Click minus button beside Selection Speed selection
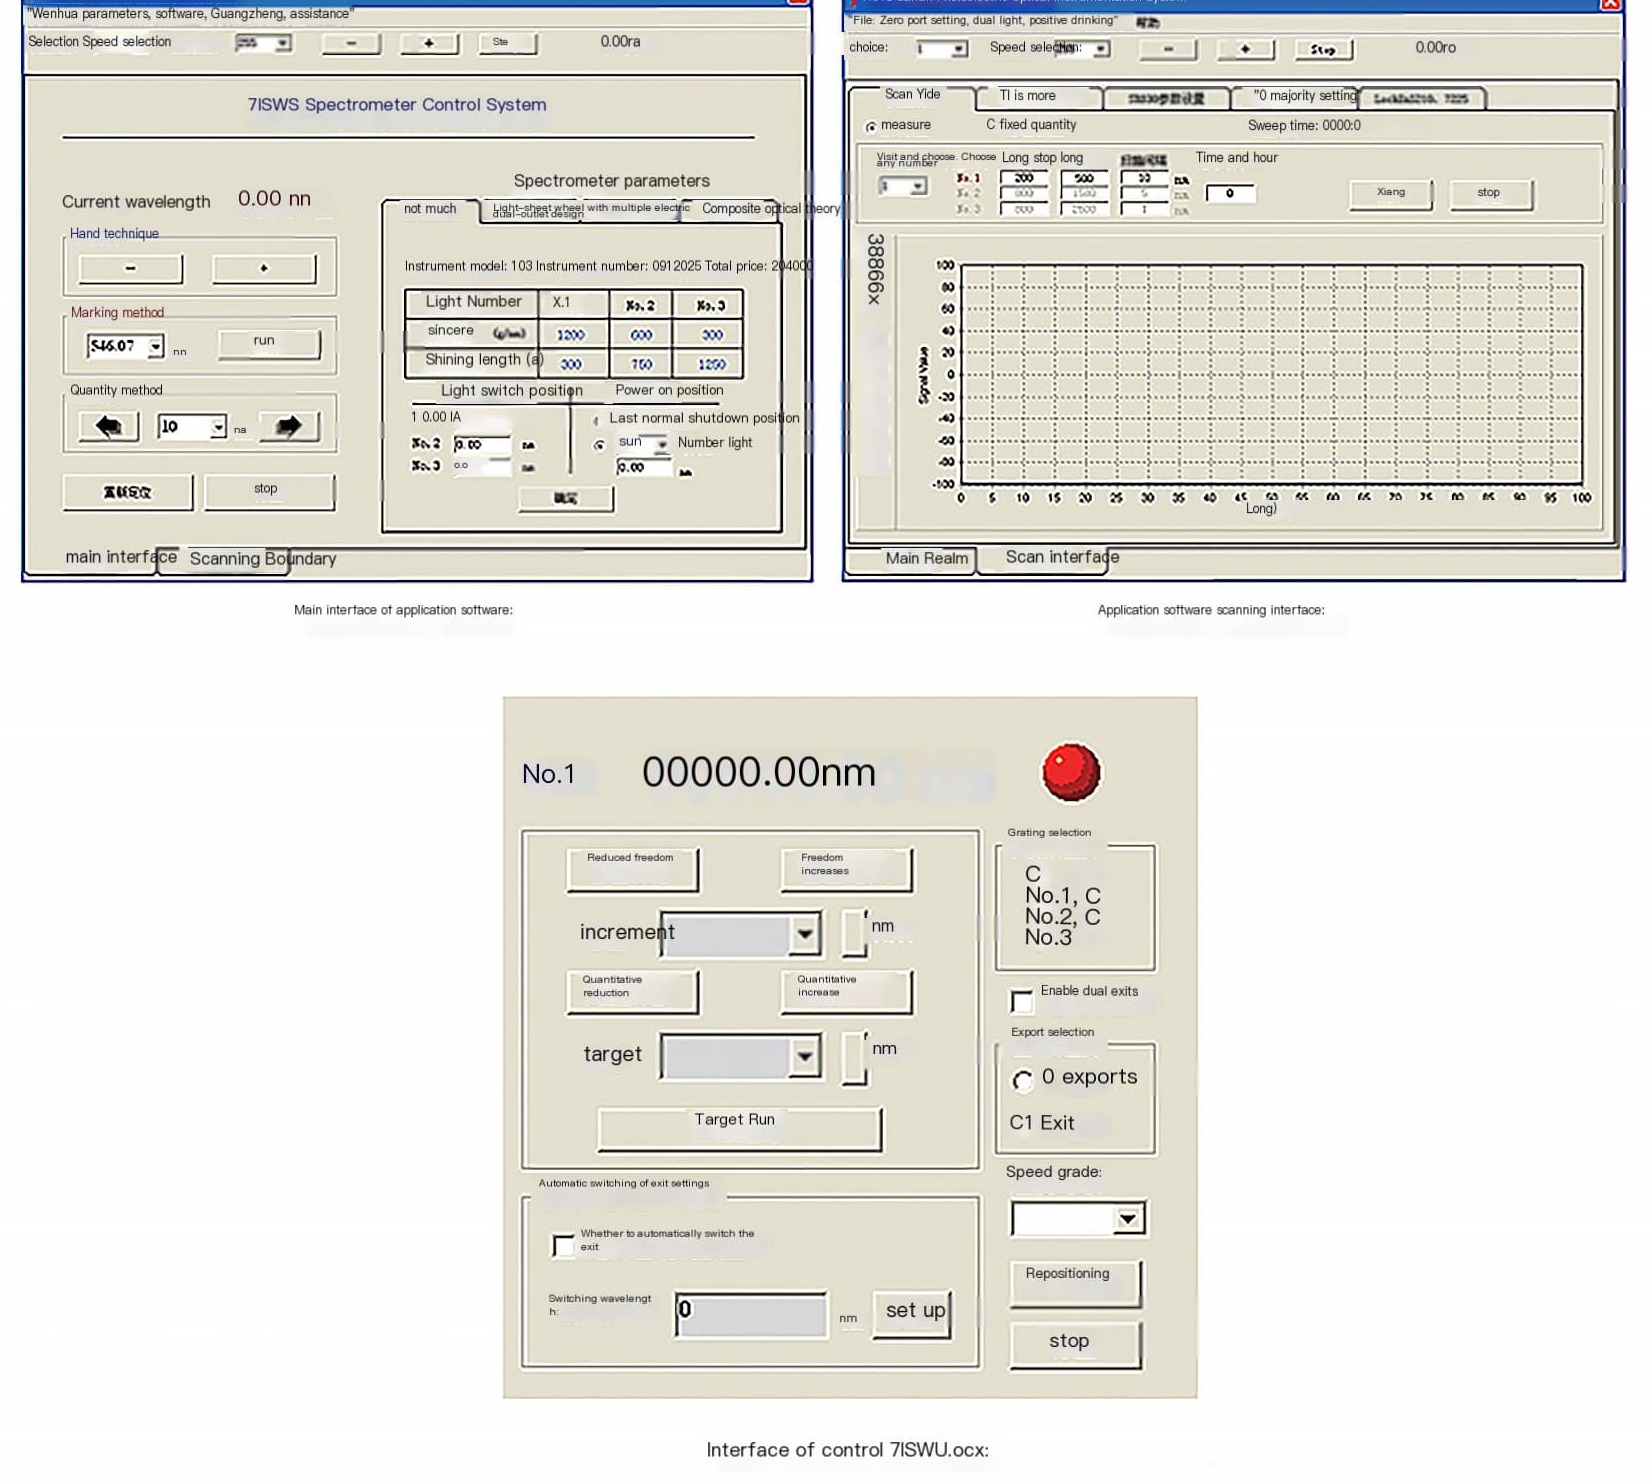Screen dimensions: 1652x1483 tap(351, 44)
